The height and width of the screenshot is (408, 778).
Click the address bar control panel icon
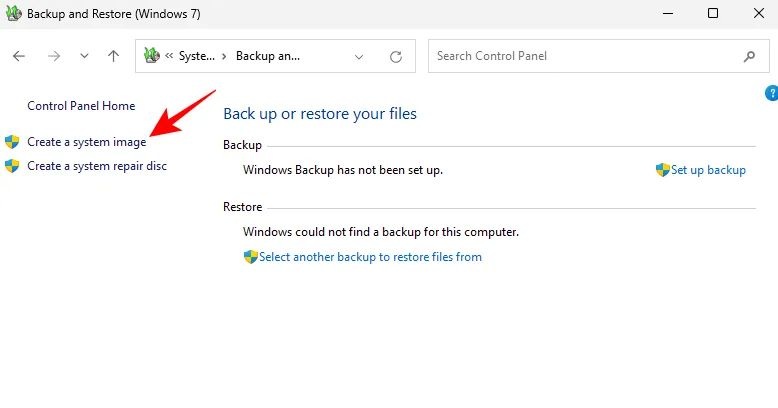click(151, 55)
